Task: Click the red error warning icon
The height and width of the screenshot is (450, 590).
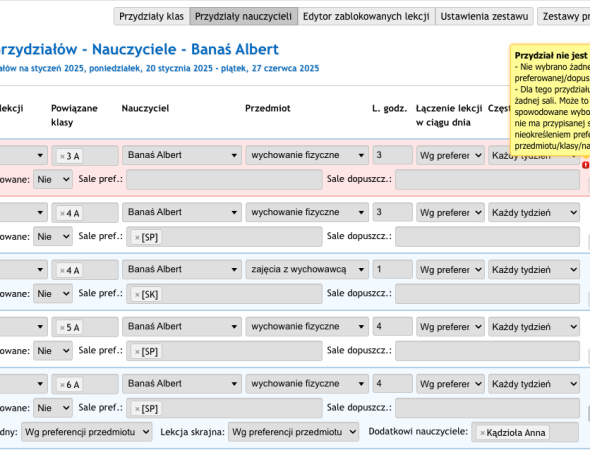Action: click(x=585, y=165)
